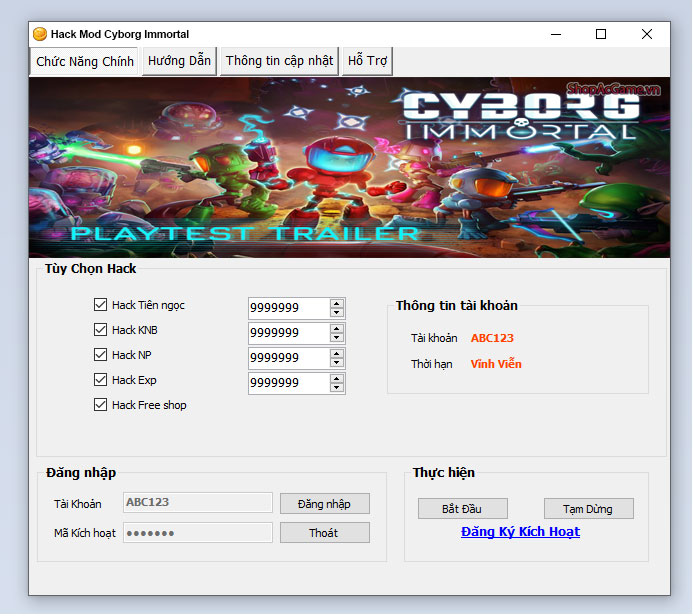Viewport: 693px width, 616px height.
Task: Focus the Hack Exp number field
Action: coord(289,384)
